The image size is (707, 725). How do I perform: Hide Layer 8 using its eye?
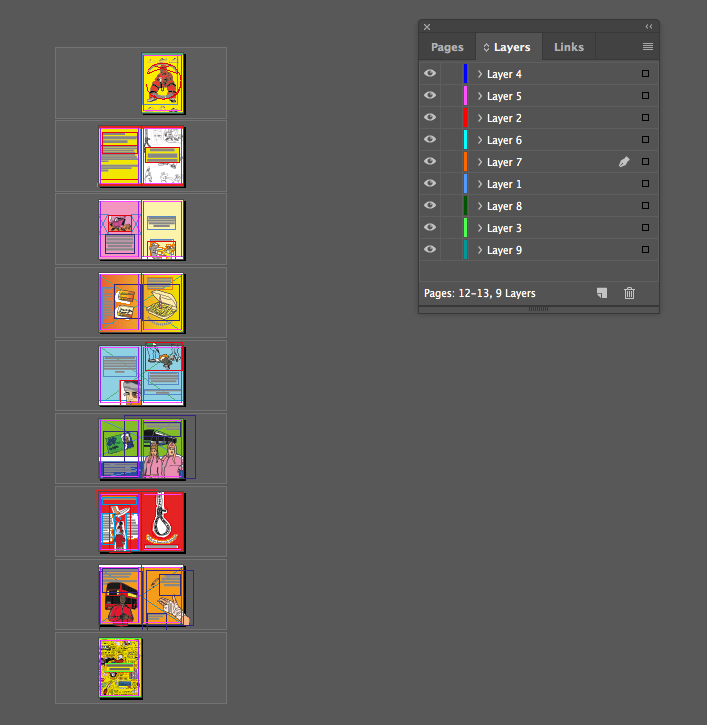430,205
